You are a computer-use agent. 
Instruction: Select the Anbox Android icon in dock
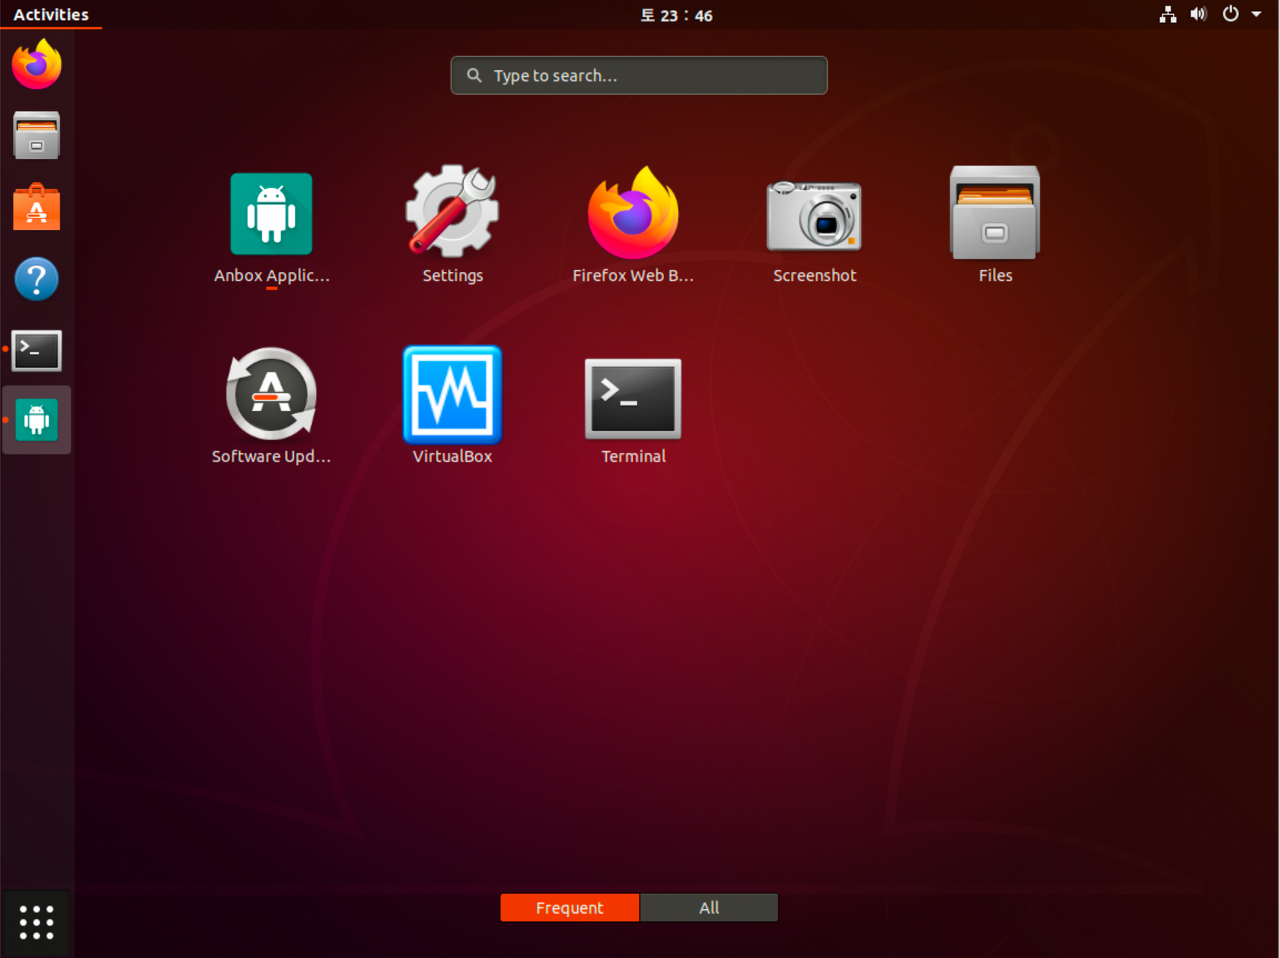point(36,420)
